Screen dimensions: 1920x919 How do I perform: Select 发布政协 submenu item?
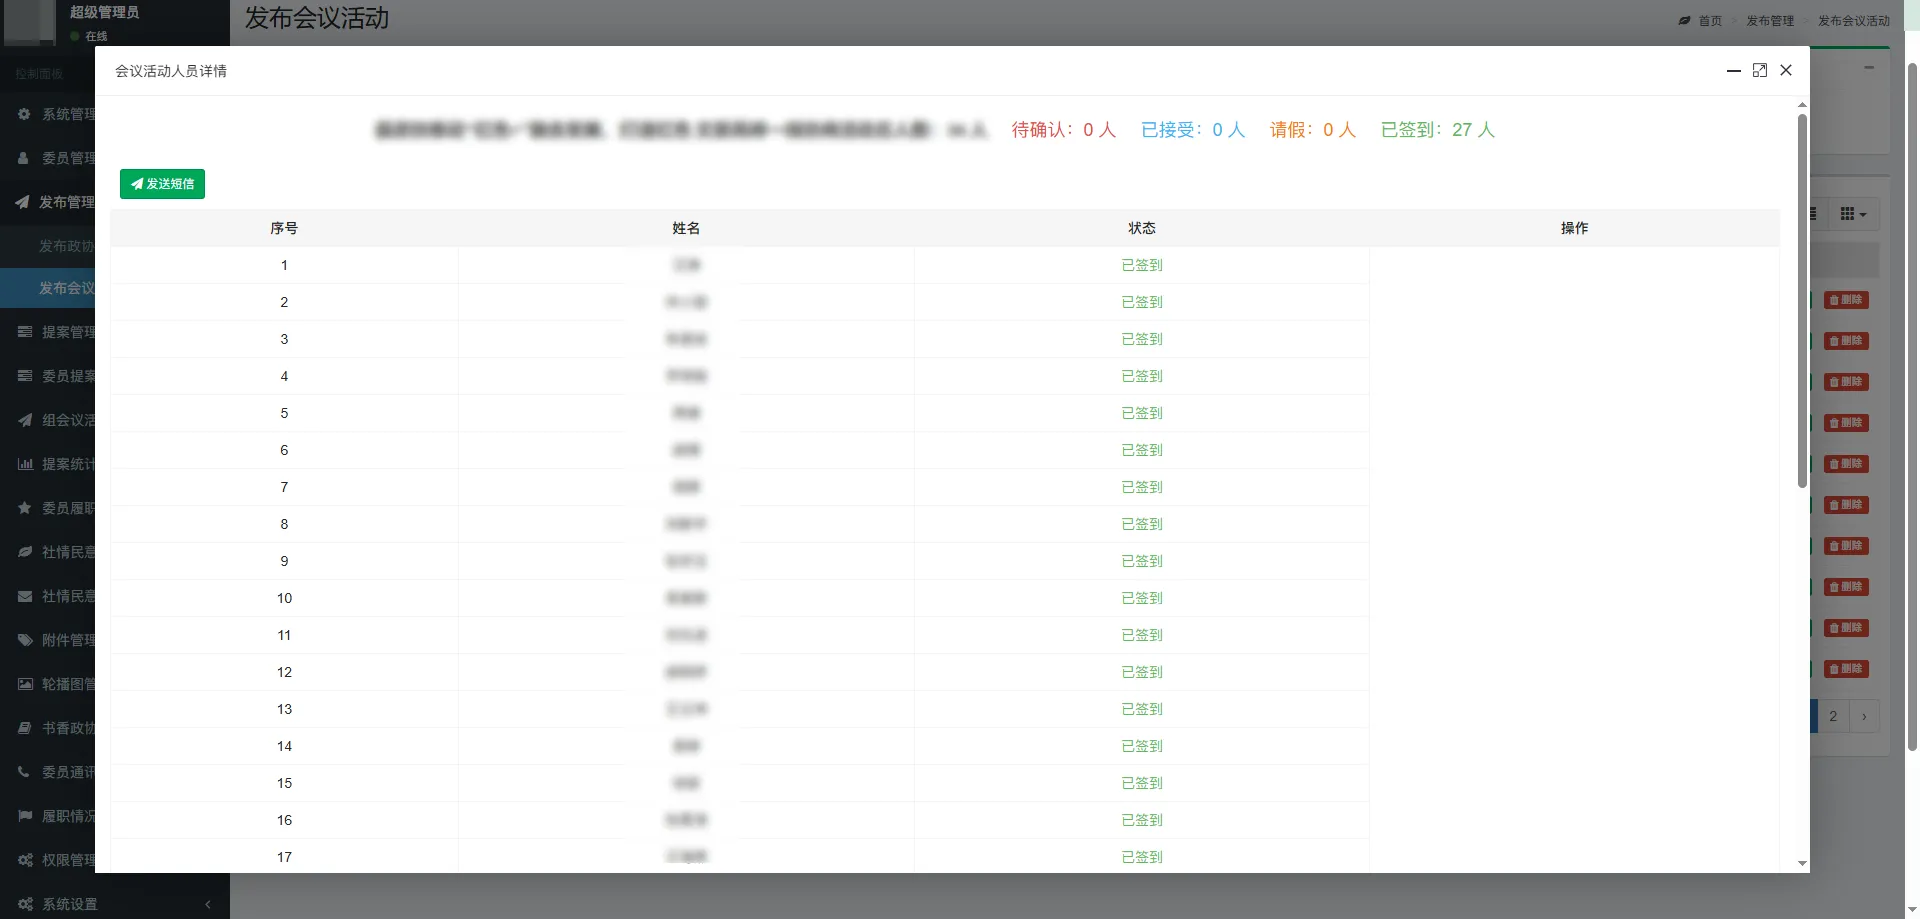(x=66, y=246)
